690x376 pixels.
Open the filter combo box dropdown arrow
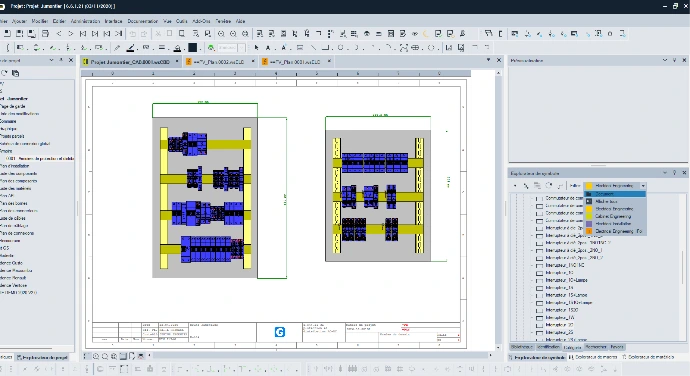click(x=643, y=186)
